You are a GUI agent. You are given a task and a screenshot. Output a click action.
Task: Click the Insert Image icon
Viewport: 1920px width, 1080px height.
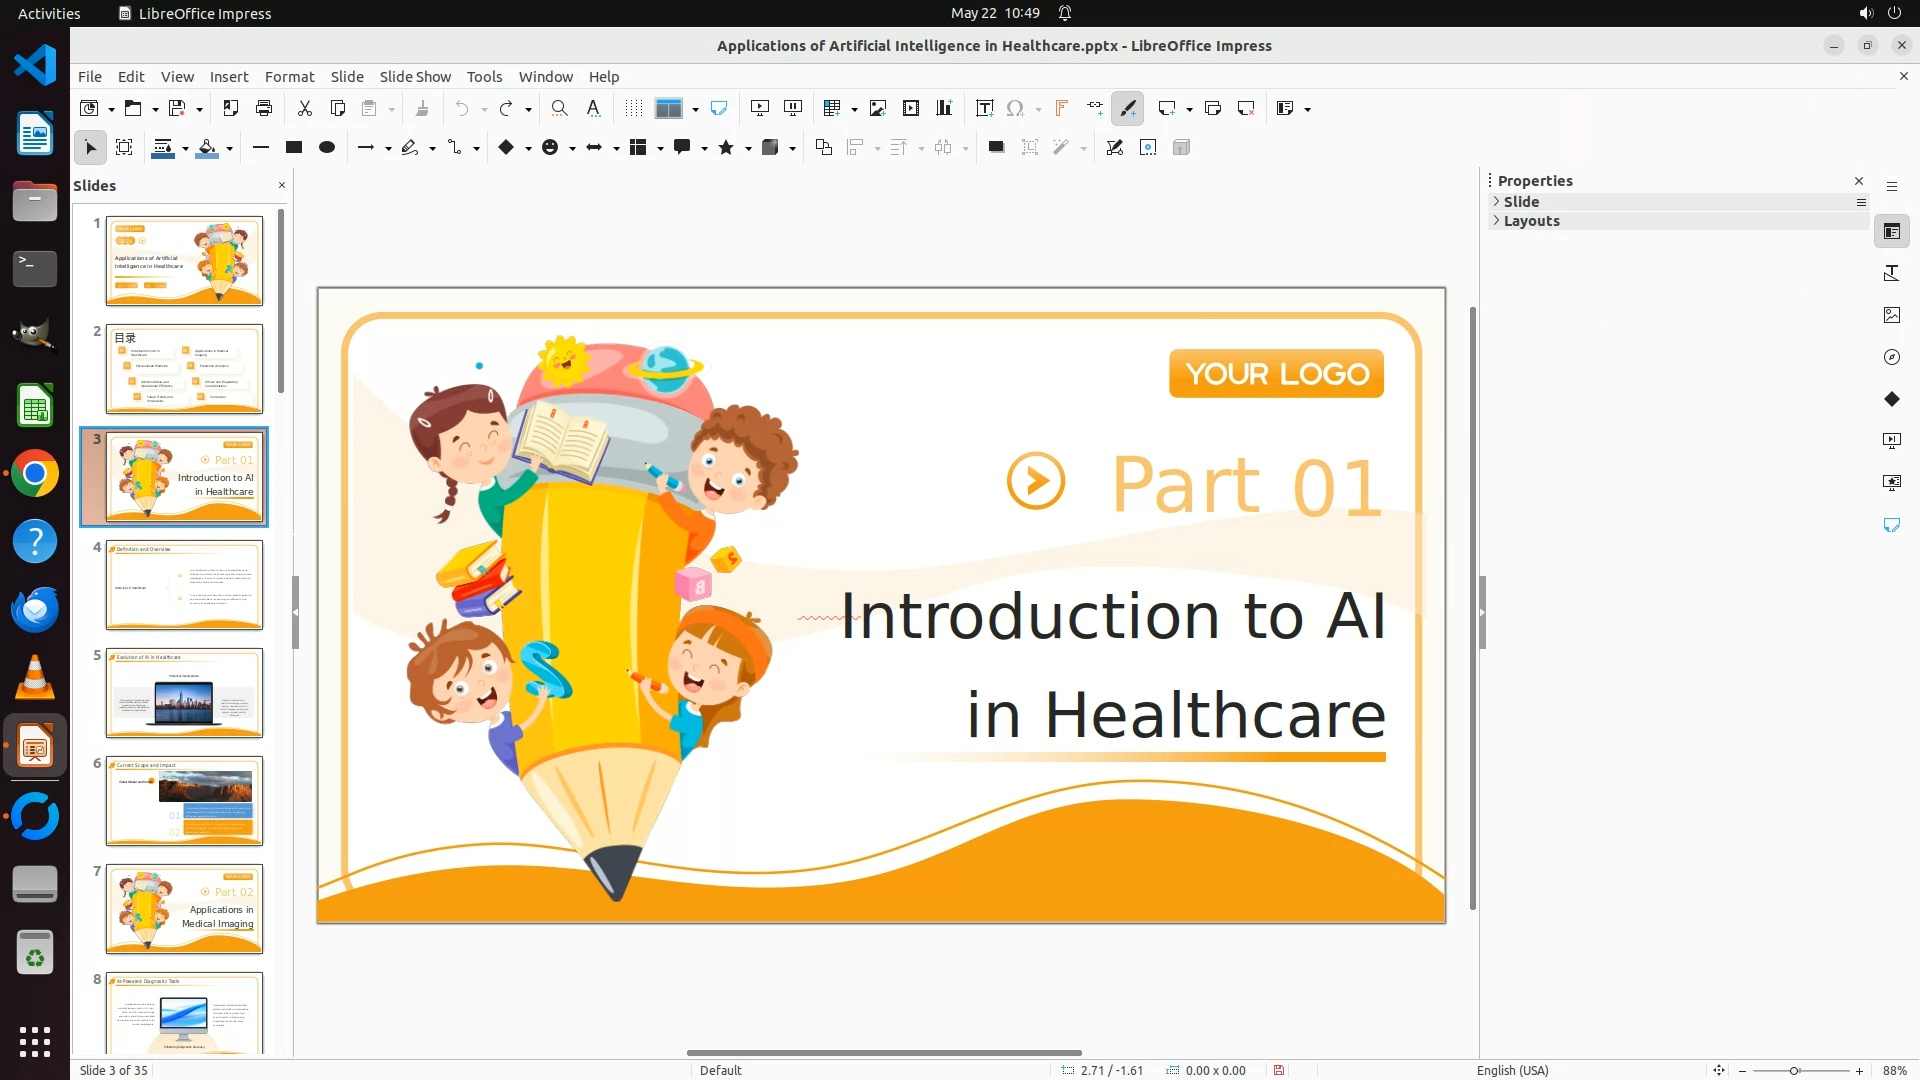tap(878, 108)
